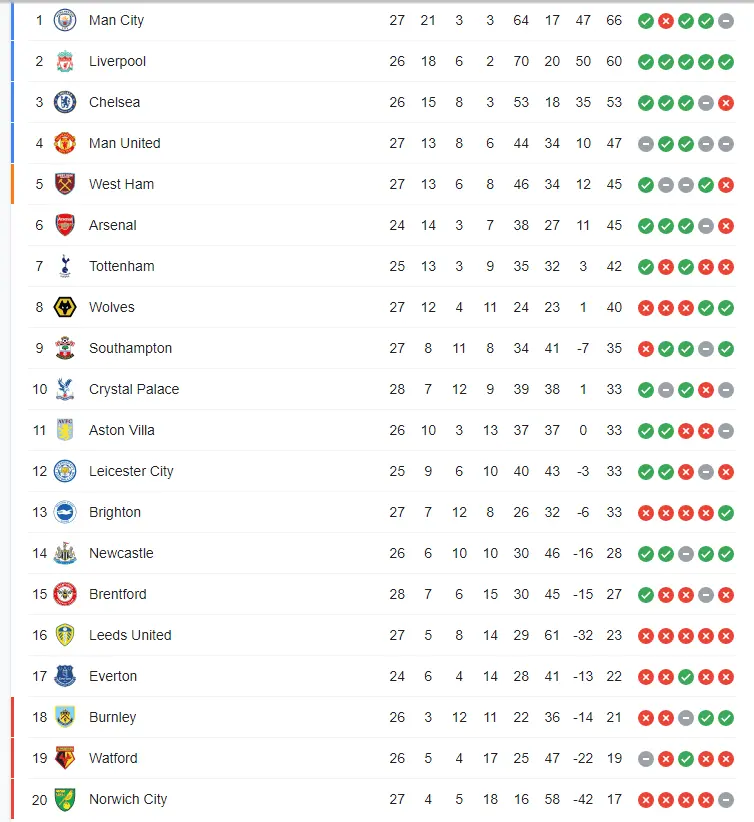Click the Man City club crest
Viewport: 754px width, 822px height.
pos(65,20)
